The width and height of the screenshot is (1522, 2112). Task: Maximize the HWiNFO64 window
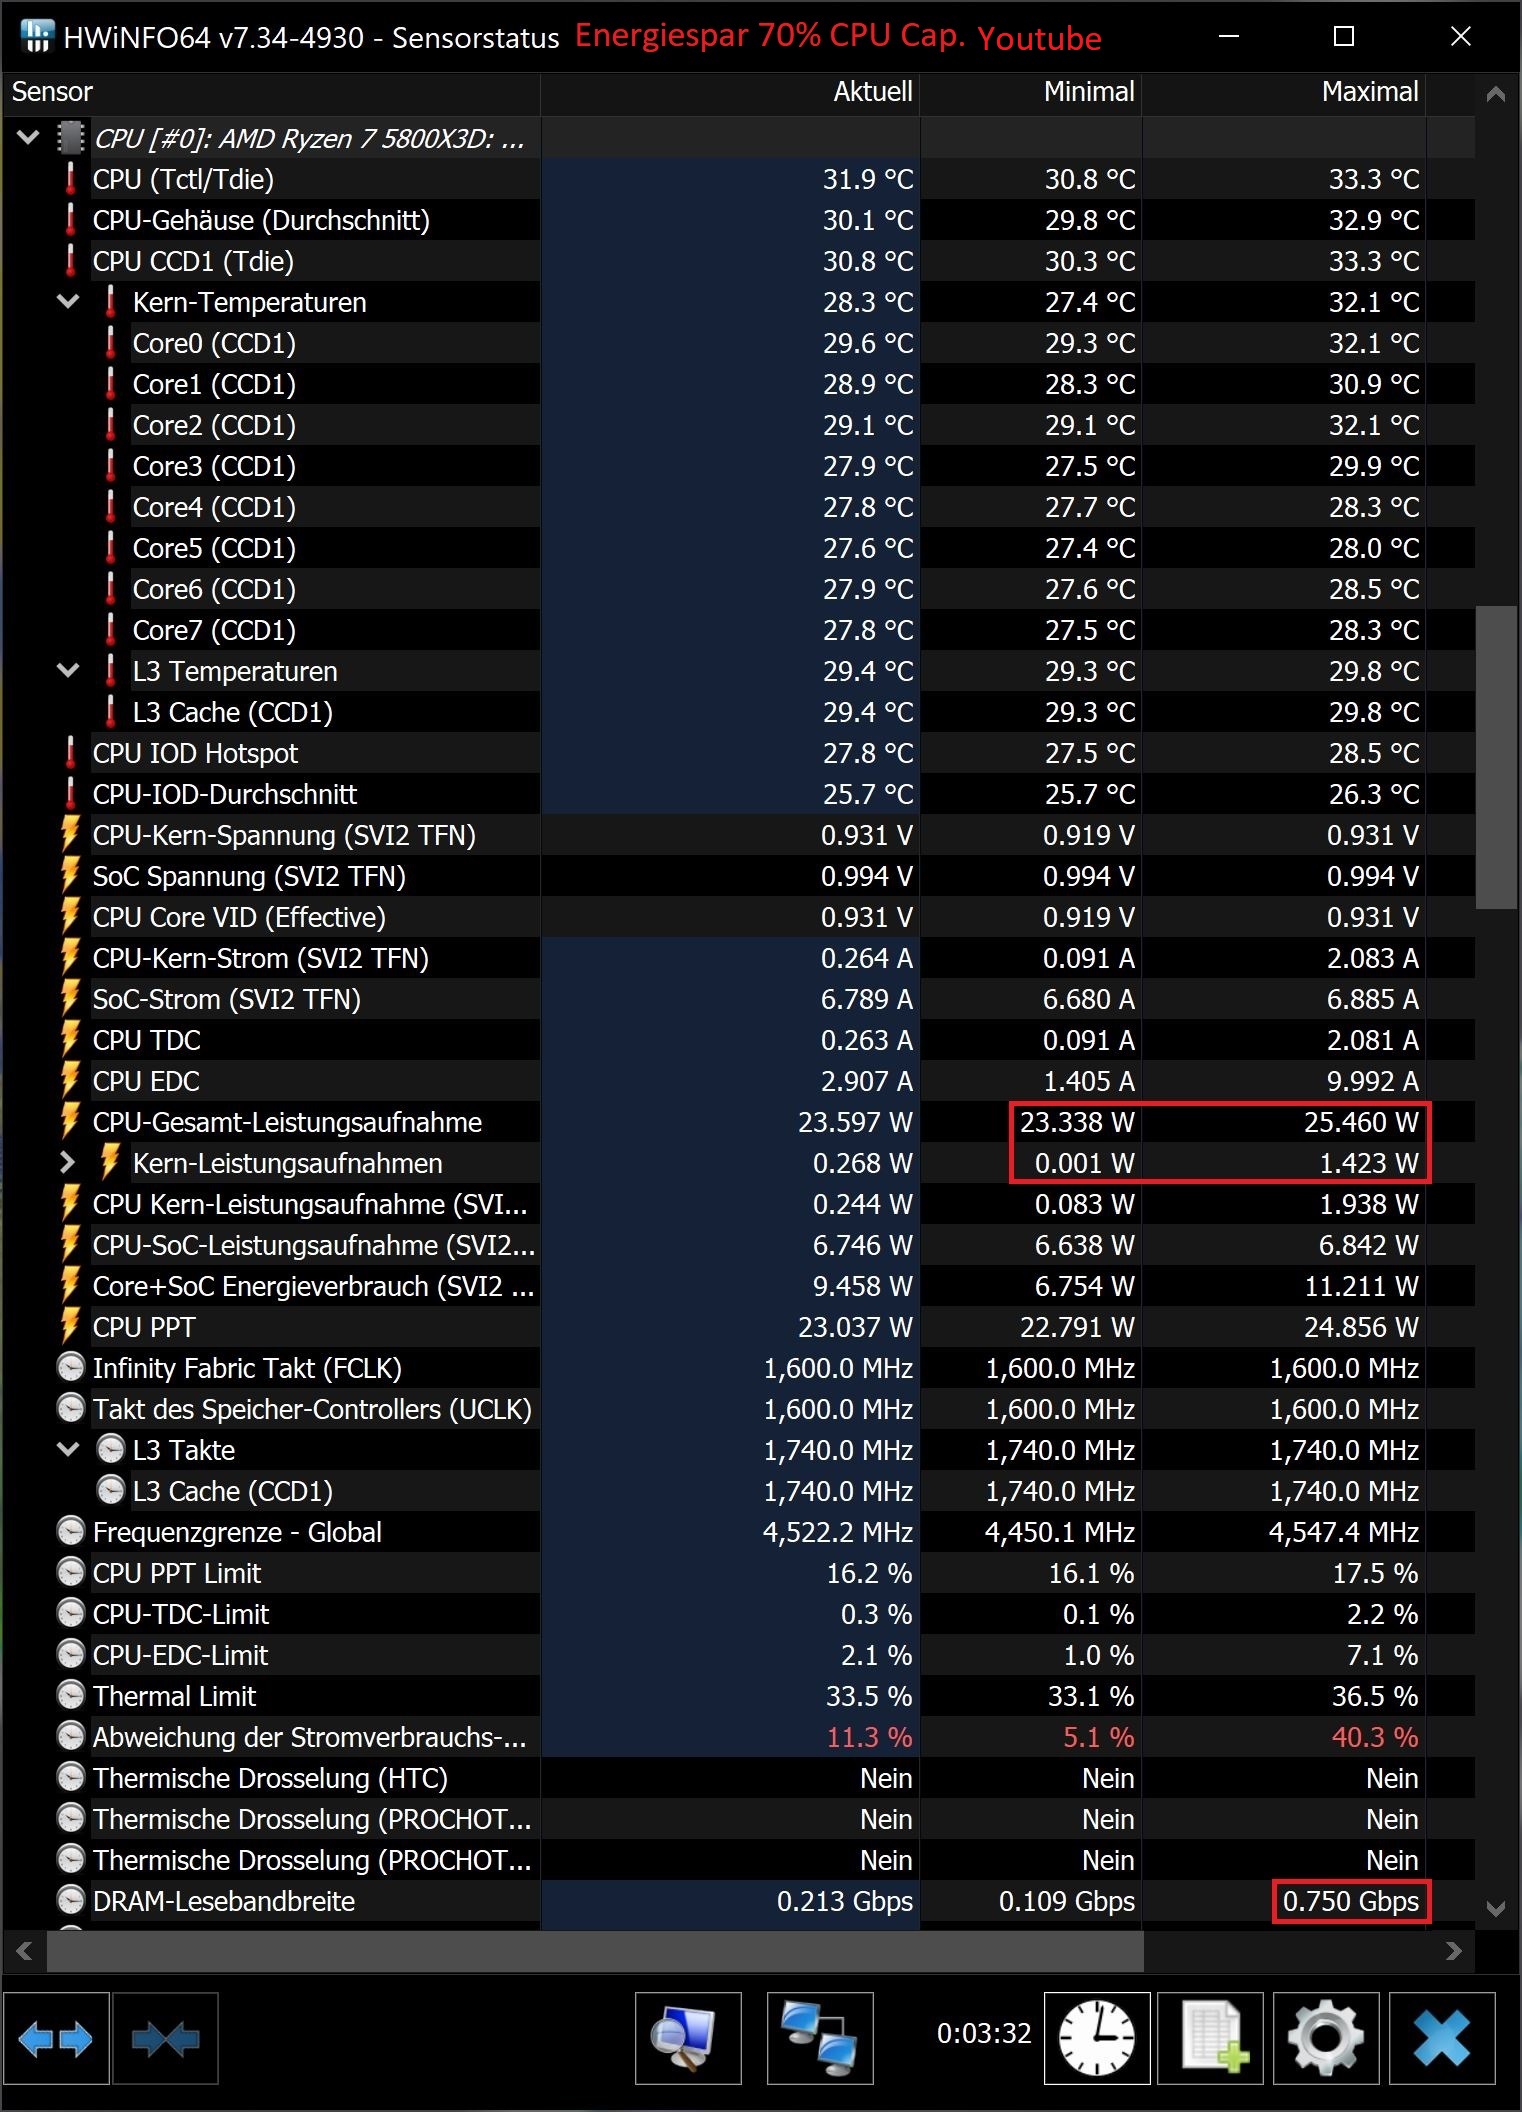(x=1344, y=37)
